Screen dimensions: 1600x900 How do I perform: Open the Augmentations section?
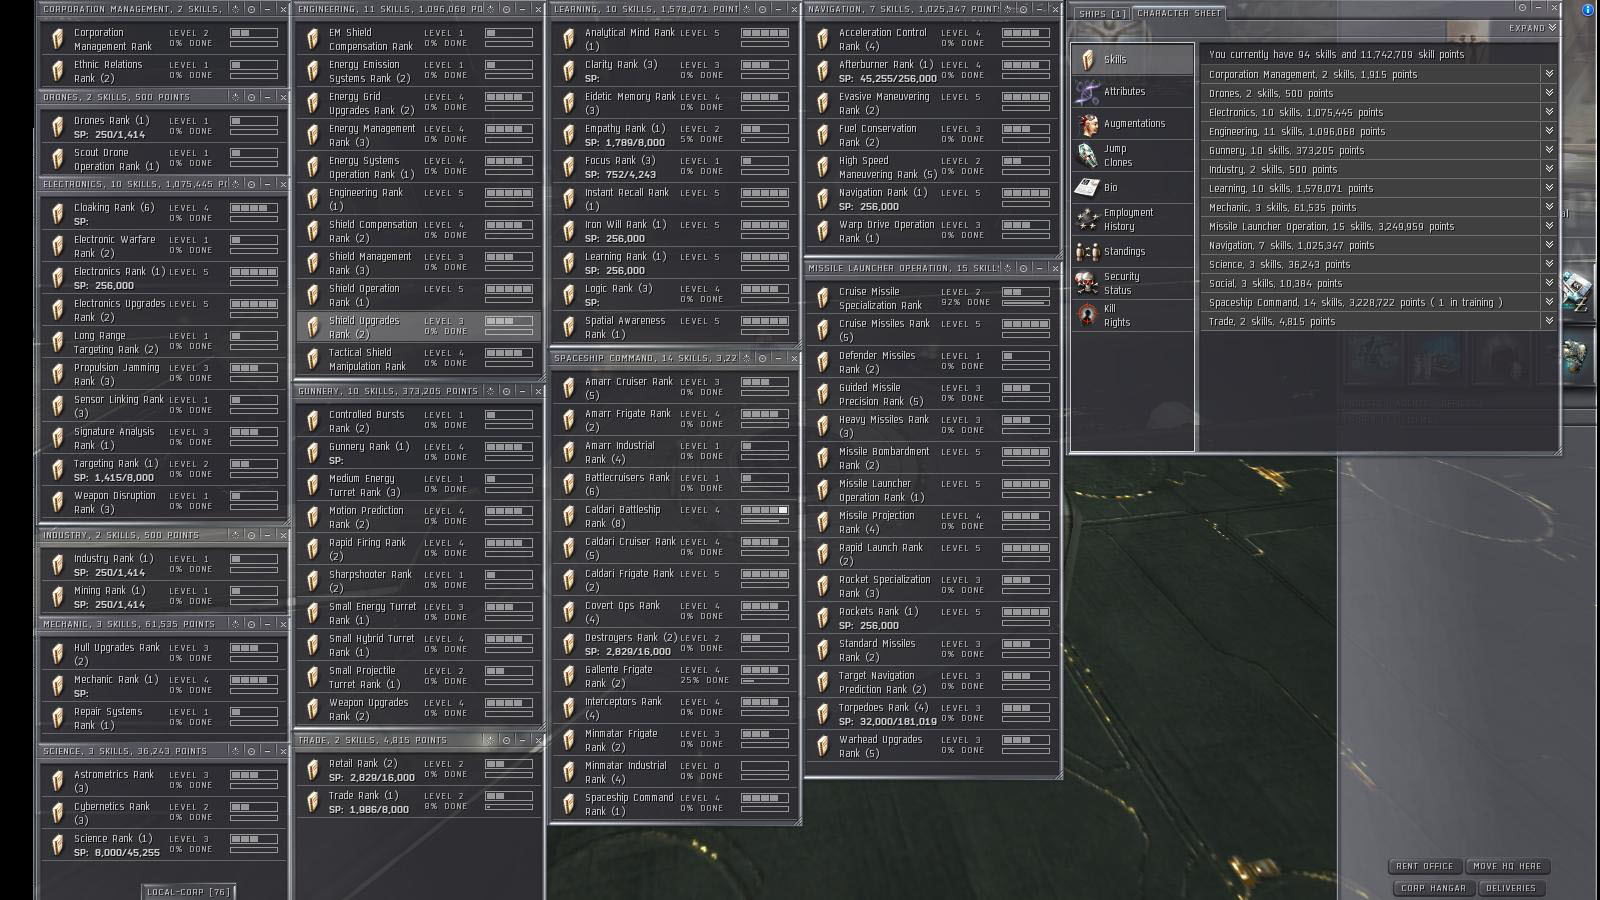1133,124
